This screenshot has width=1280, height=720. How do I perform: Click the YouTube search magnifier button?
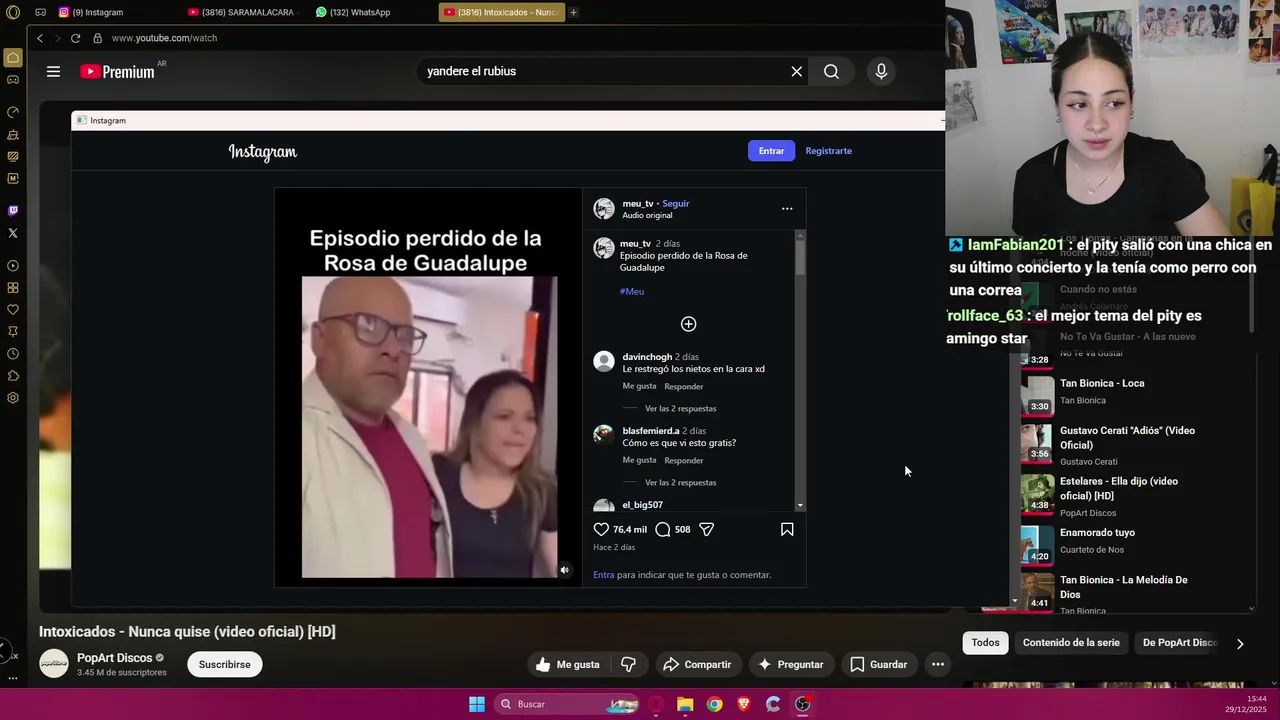pyautogui.click(x=831, y=71)
